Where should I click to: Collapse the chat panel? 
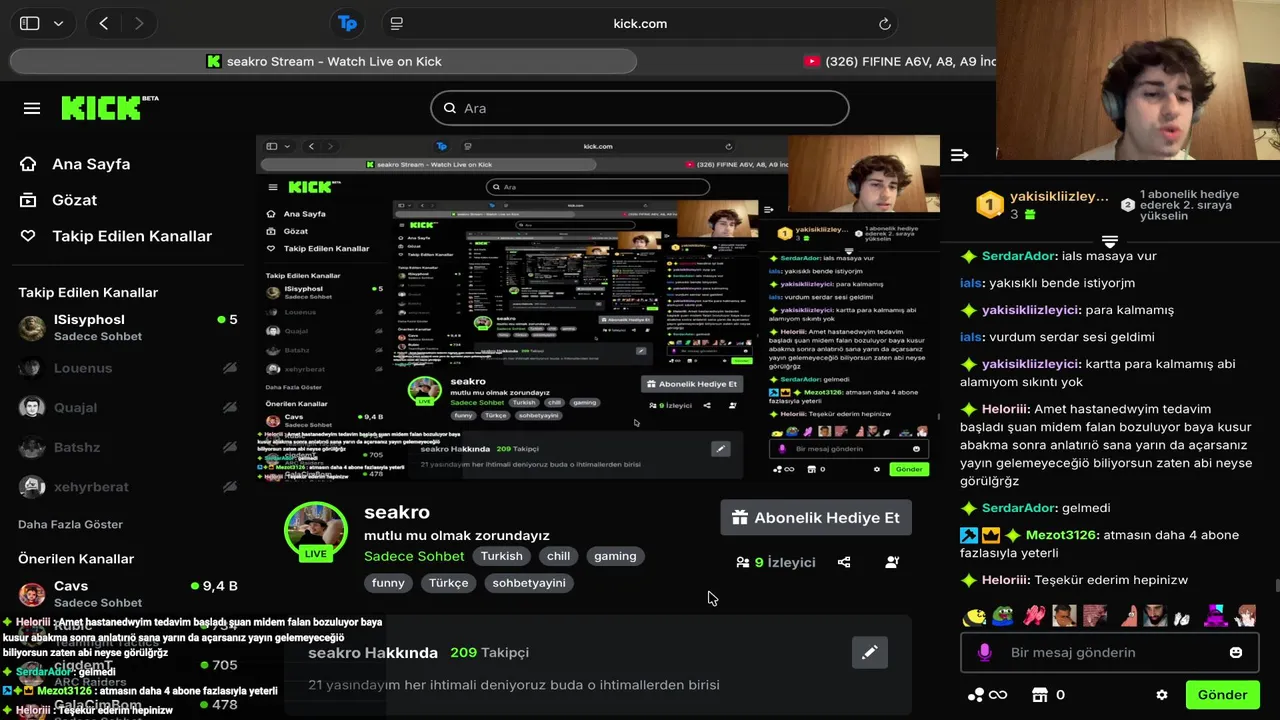959,155
